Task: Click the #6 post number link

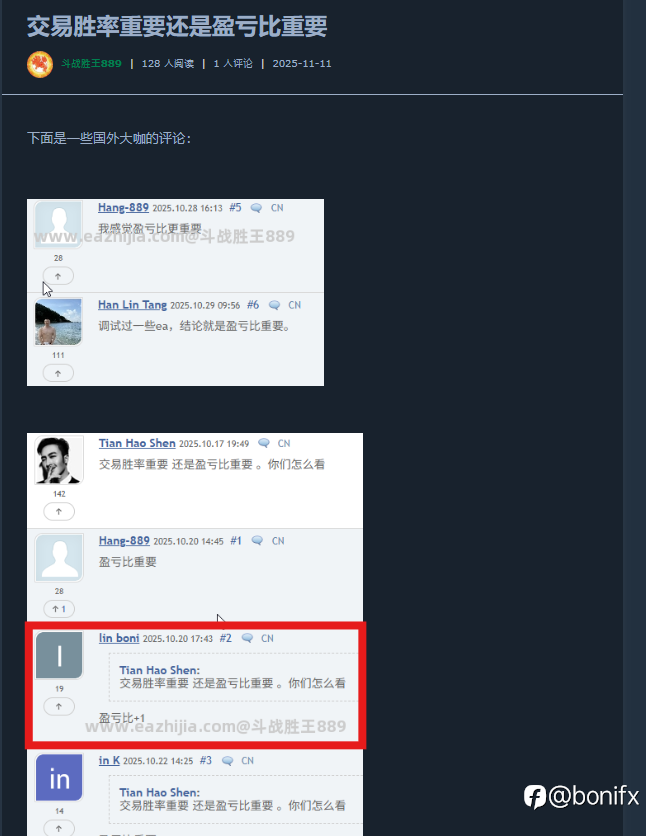Action: point(253,305)
